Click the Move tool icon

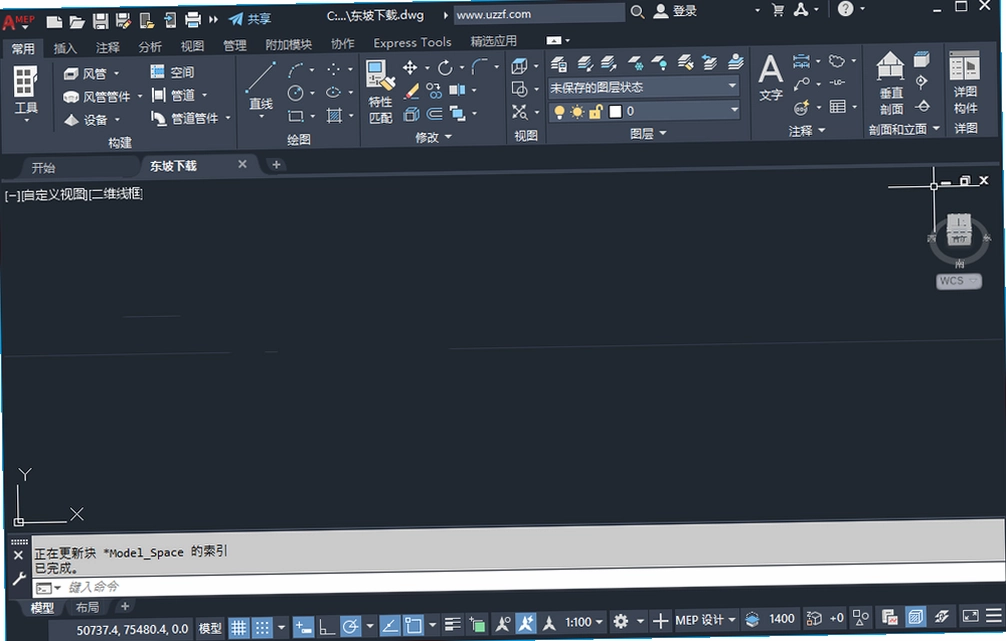(x=410, y=67)
